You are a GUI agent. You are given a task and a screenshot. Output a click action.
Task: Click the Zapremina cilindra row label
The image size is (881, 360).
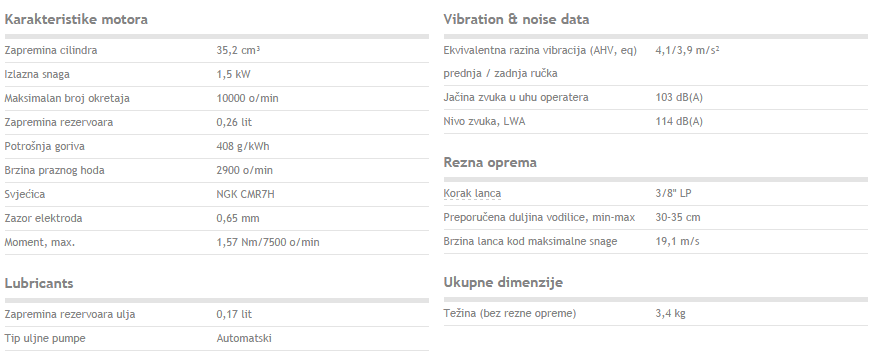point(51,51)
